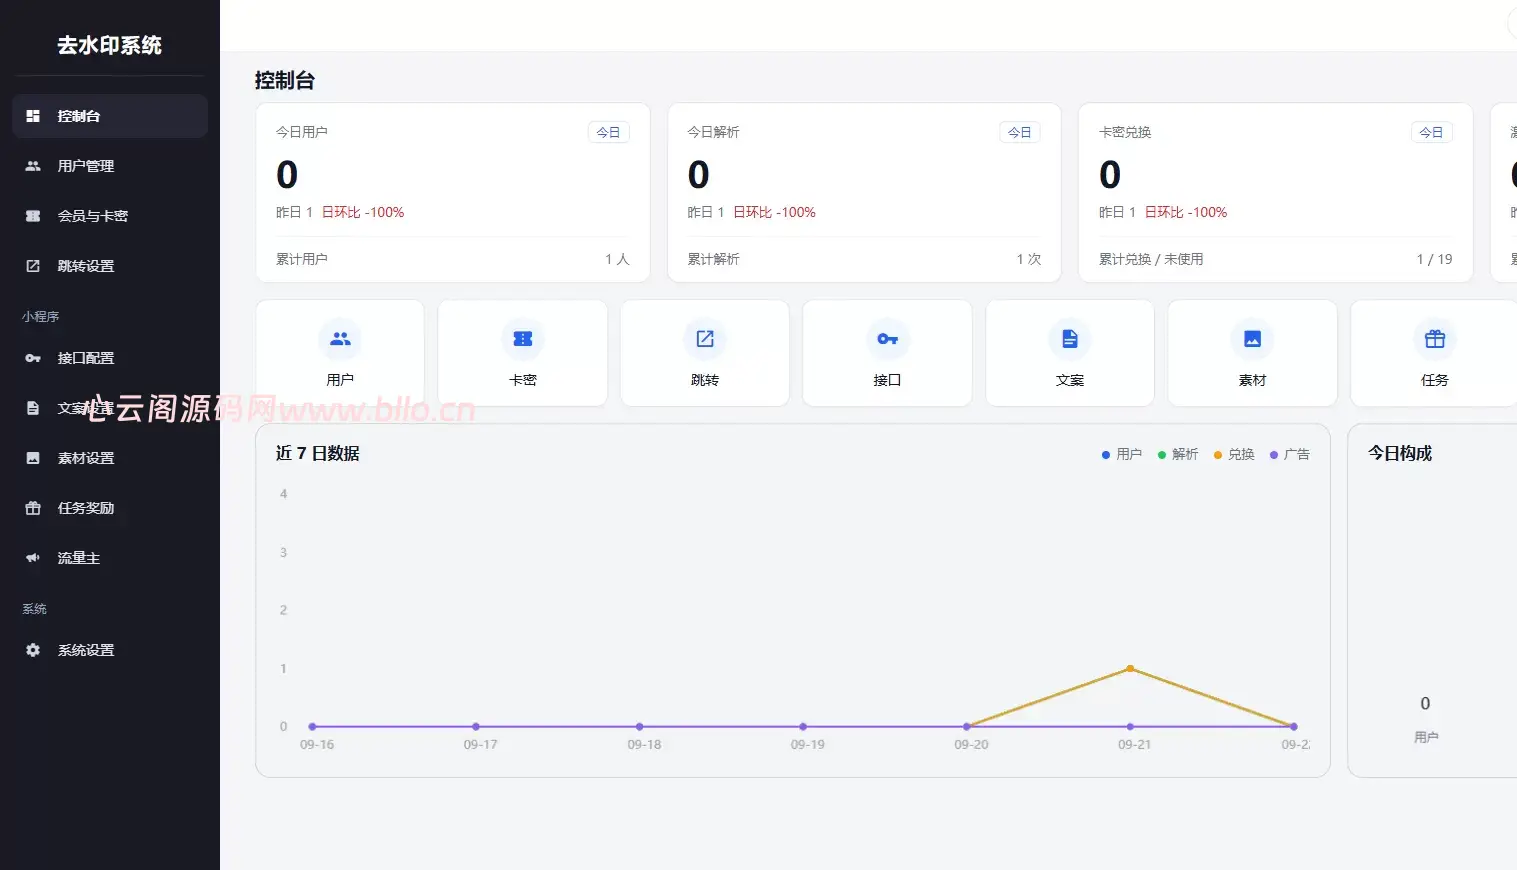1517x870 pixels.
Task: Click the image icon beside 素材设置
Action: click(33, 458)
